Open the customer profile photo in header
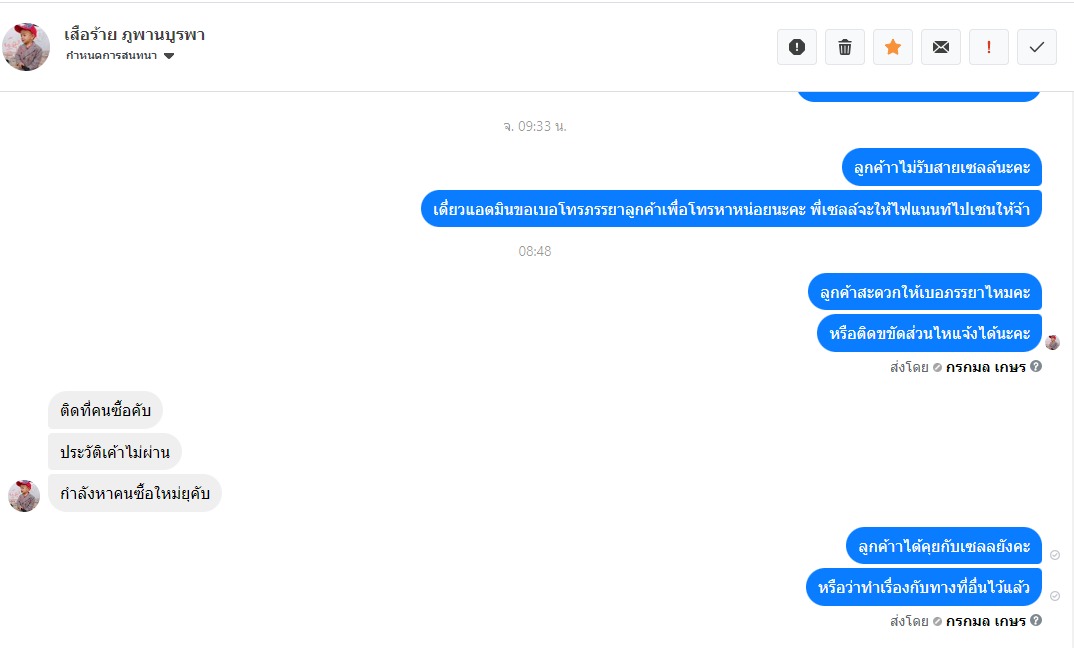 pyautogui.click(x=26, y=47)
